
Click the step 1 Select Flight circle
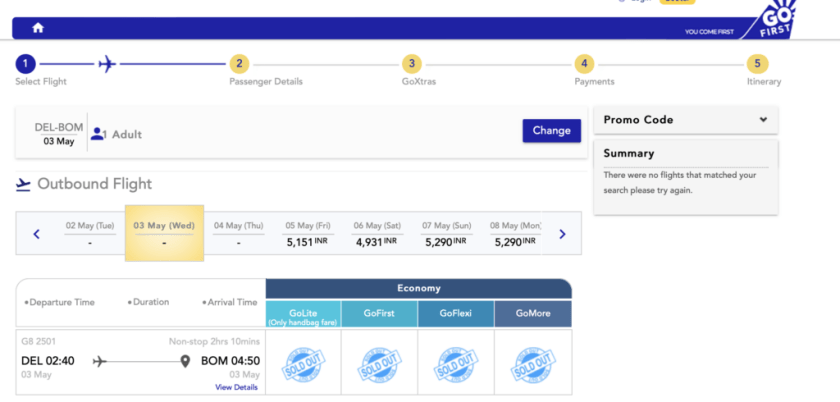pos(25,64)
